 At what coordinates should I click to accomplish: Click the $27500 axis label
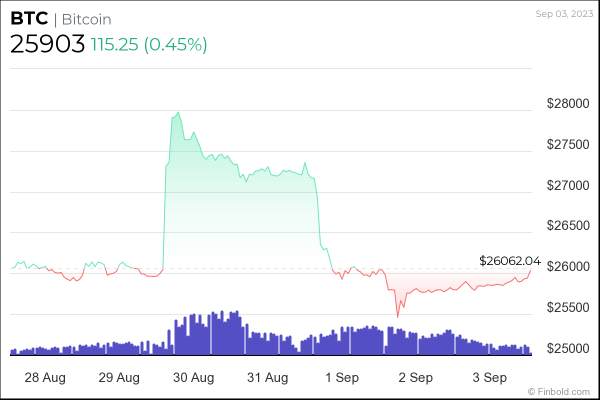click(568, 144)
